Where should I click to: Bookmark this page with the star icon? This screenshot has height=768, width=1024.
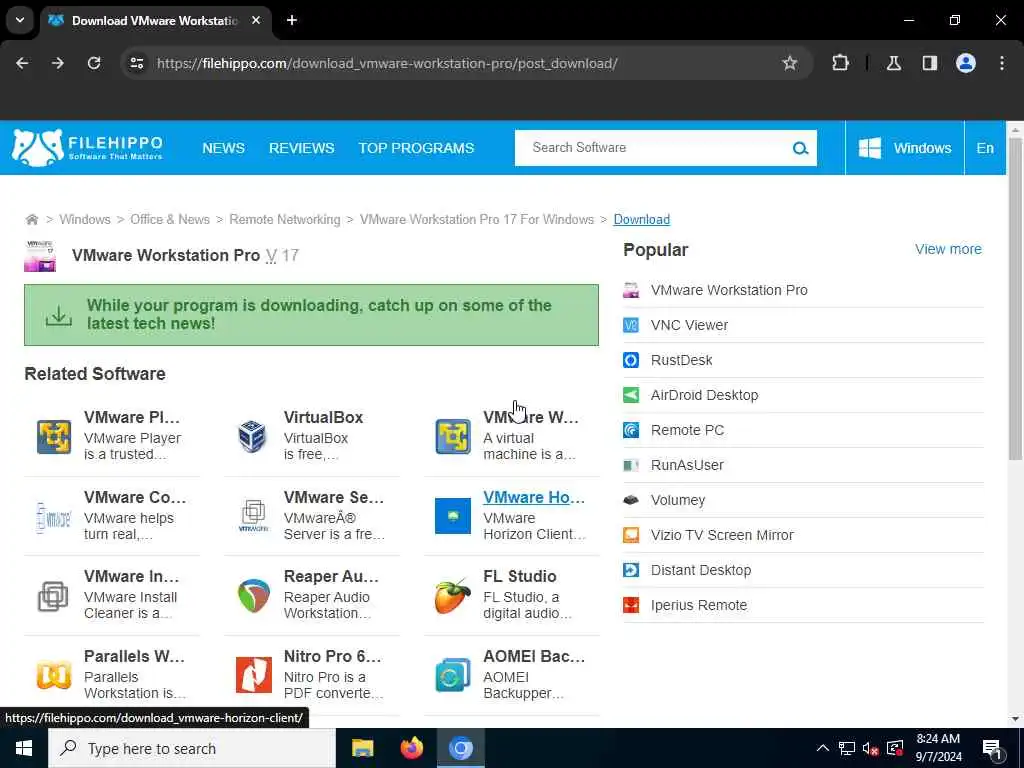pos(790,63)
